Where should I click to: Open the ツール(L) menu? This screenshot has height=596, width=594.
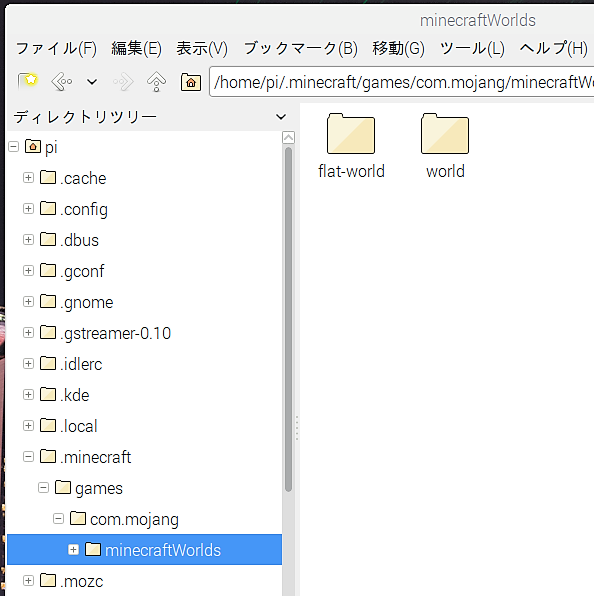pyautogui.click(x=472, y=49)
